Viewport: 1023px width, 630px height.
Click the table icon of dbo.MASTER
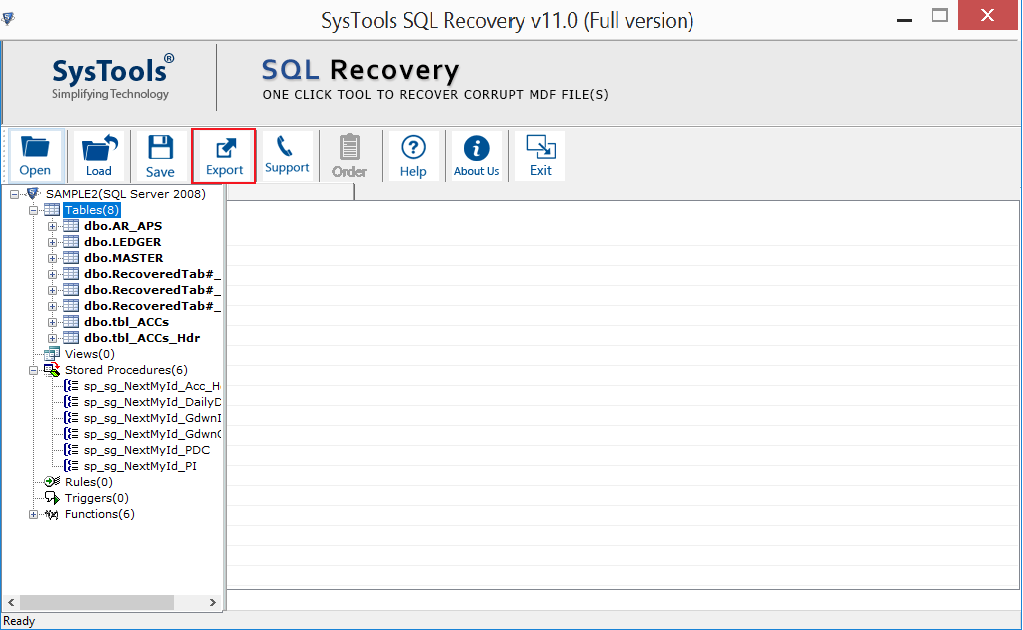[70, 258]
